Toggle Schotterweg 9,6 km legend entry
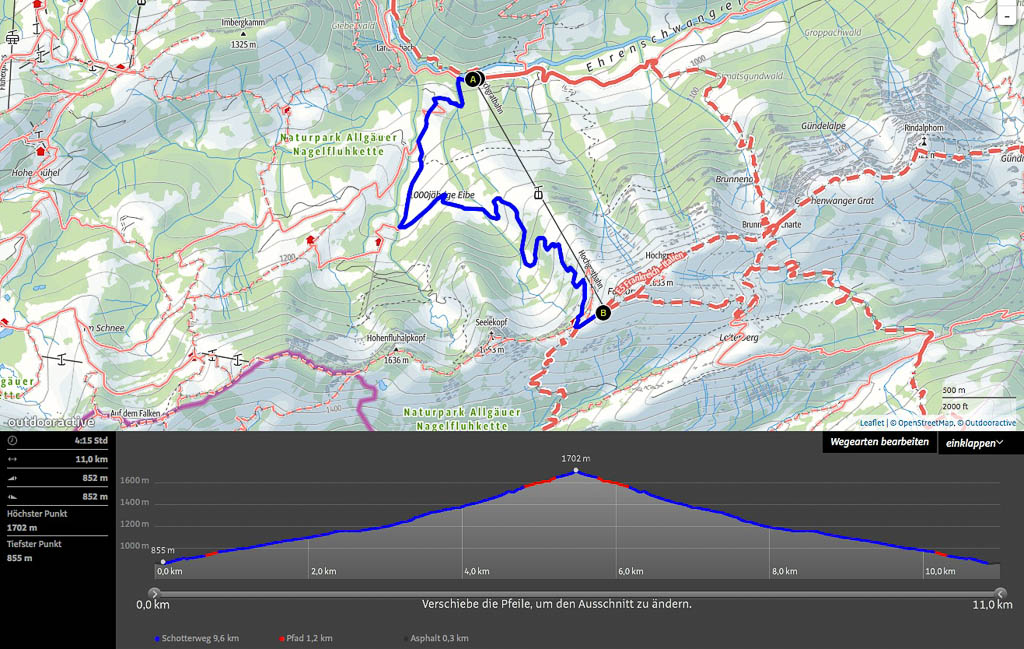 (196, 638)
